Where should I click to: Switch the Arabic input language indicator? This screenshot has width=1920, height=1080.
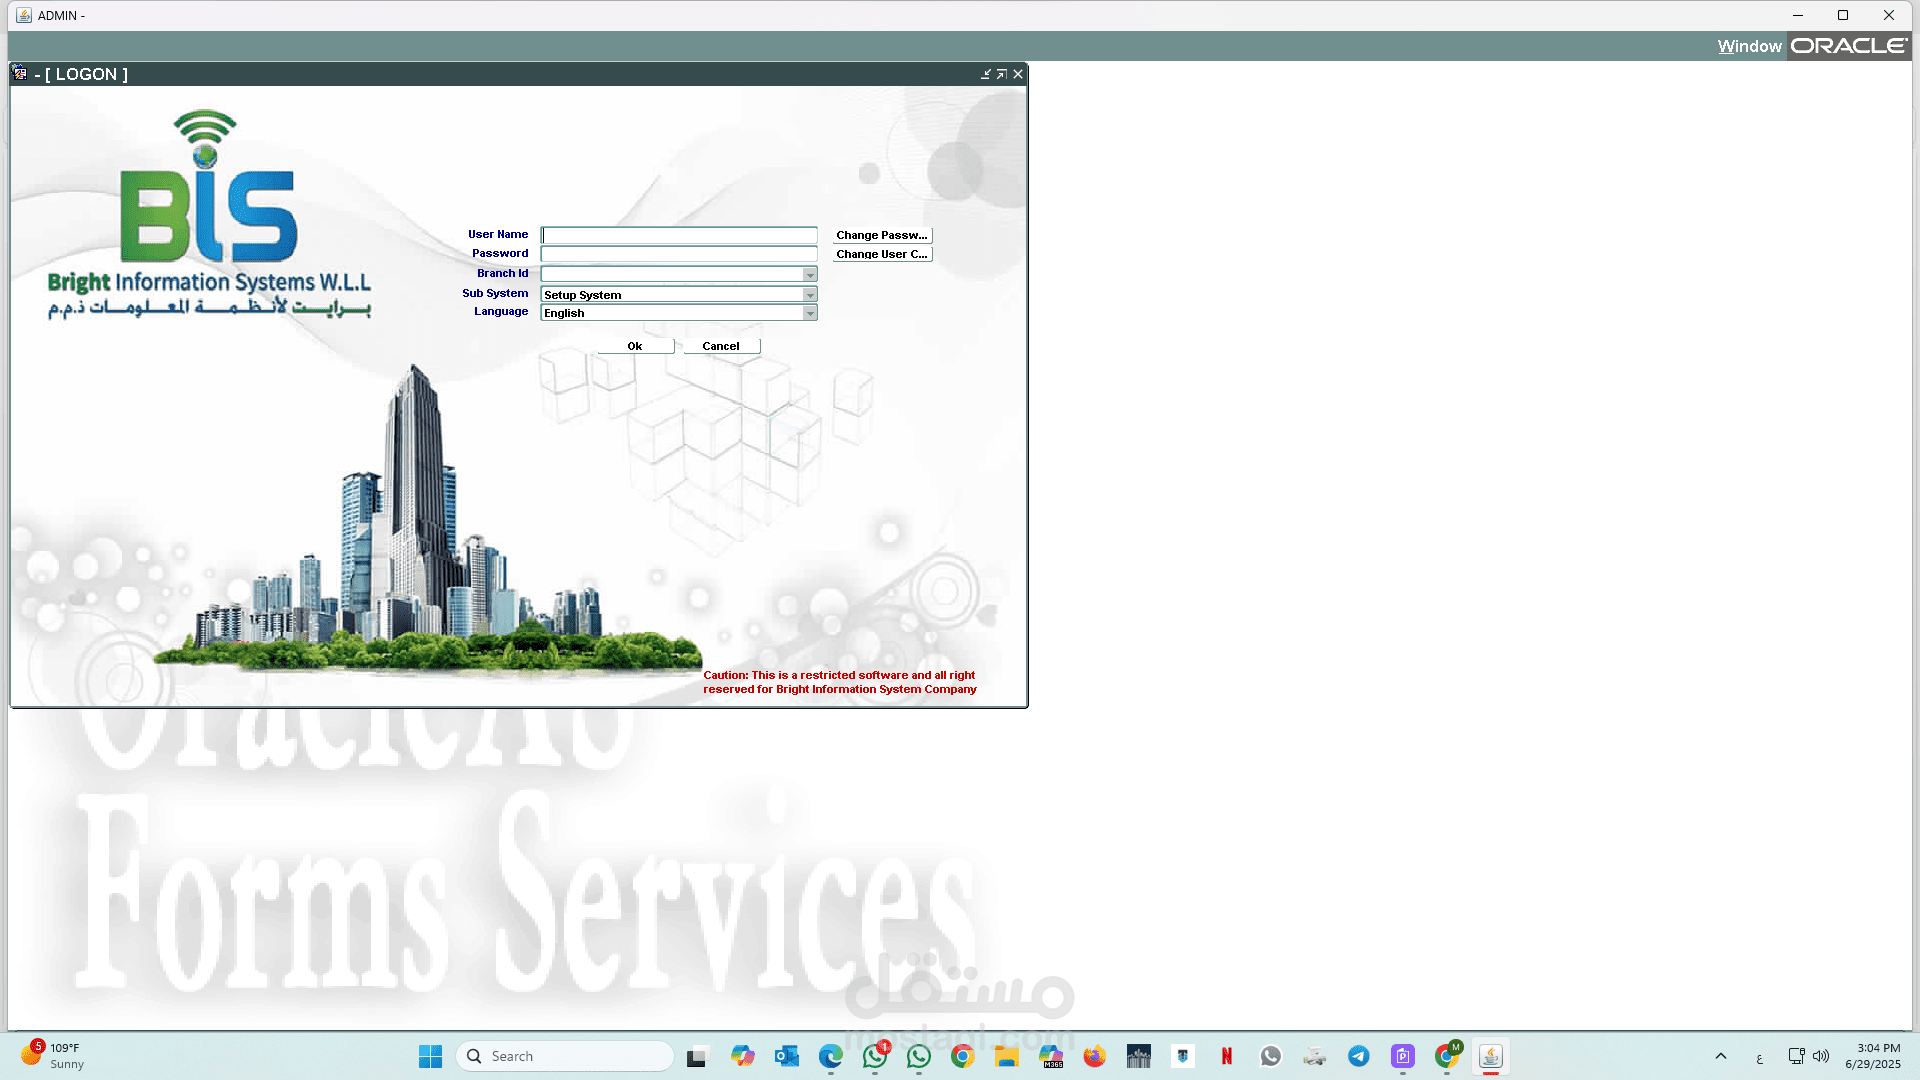[1760, 1057]
